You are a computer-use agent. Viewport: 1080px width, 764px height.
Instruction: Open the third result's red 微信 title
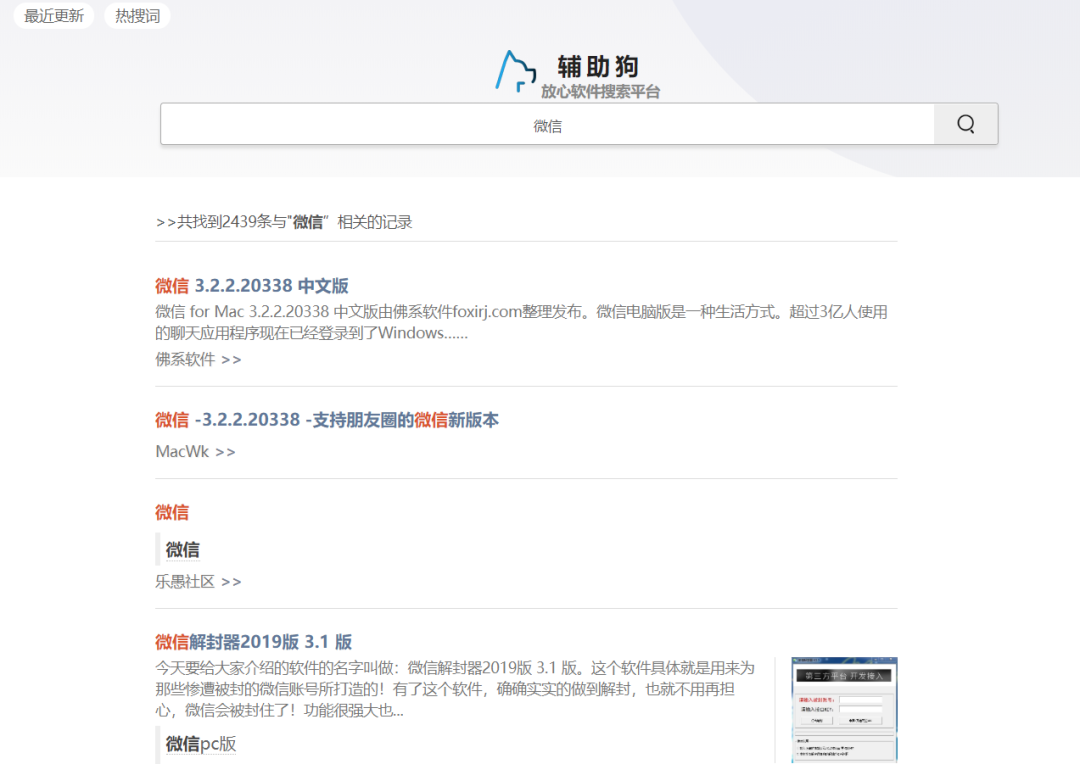pos(172,512)
